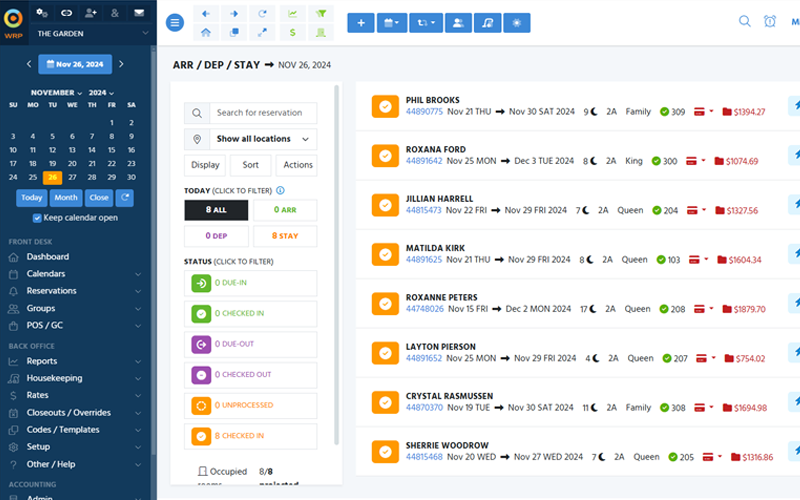This screenshot has width=800, height=500.
Task: Open Codes / Templates sidebar menu
Action: tap(75, 430)
